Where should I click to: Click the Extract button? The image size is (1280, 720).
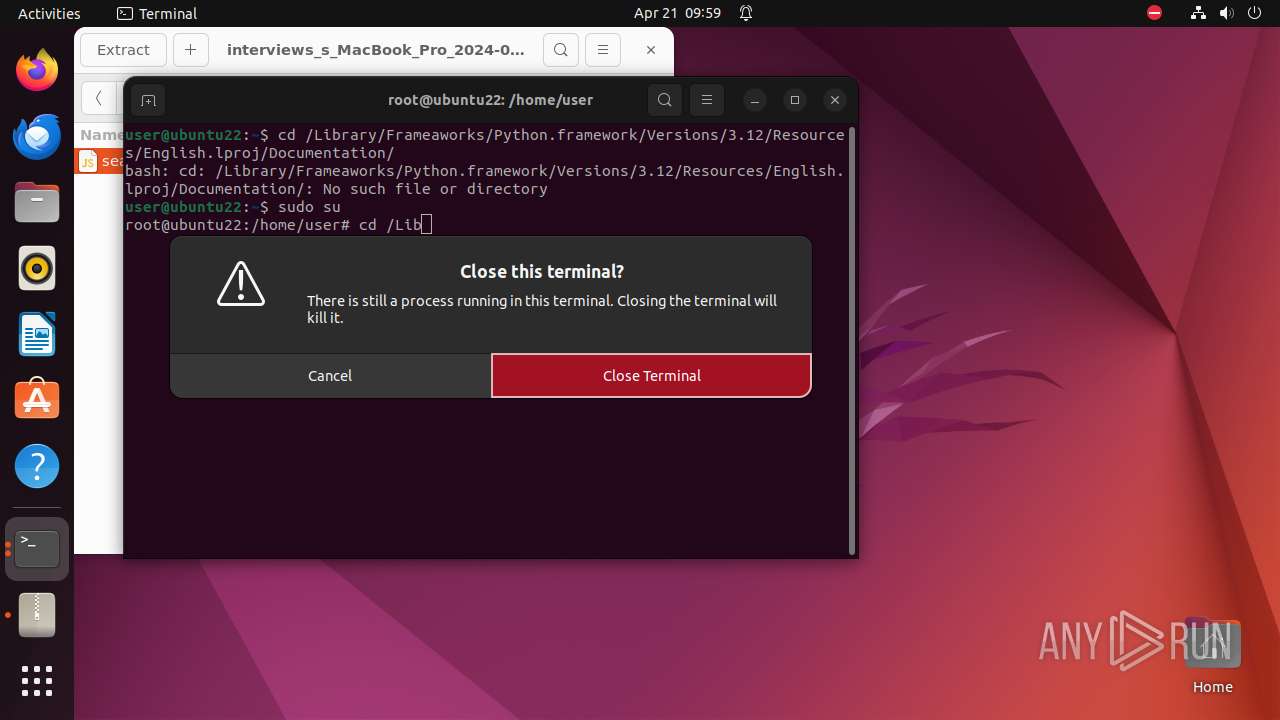tap(124, 50)
